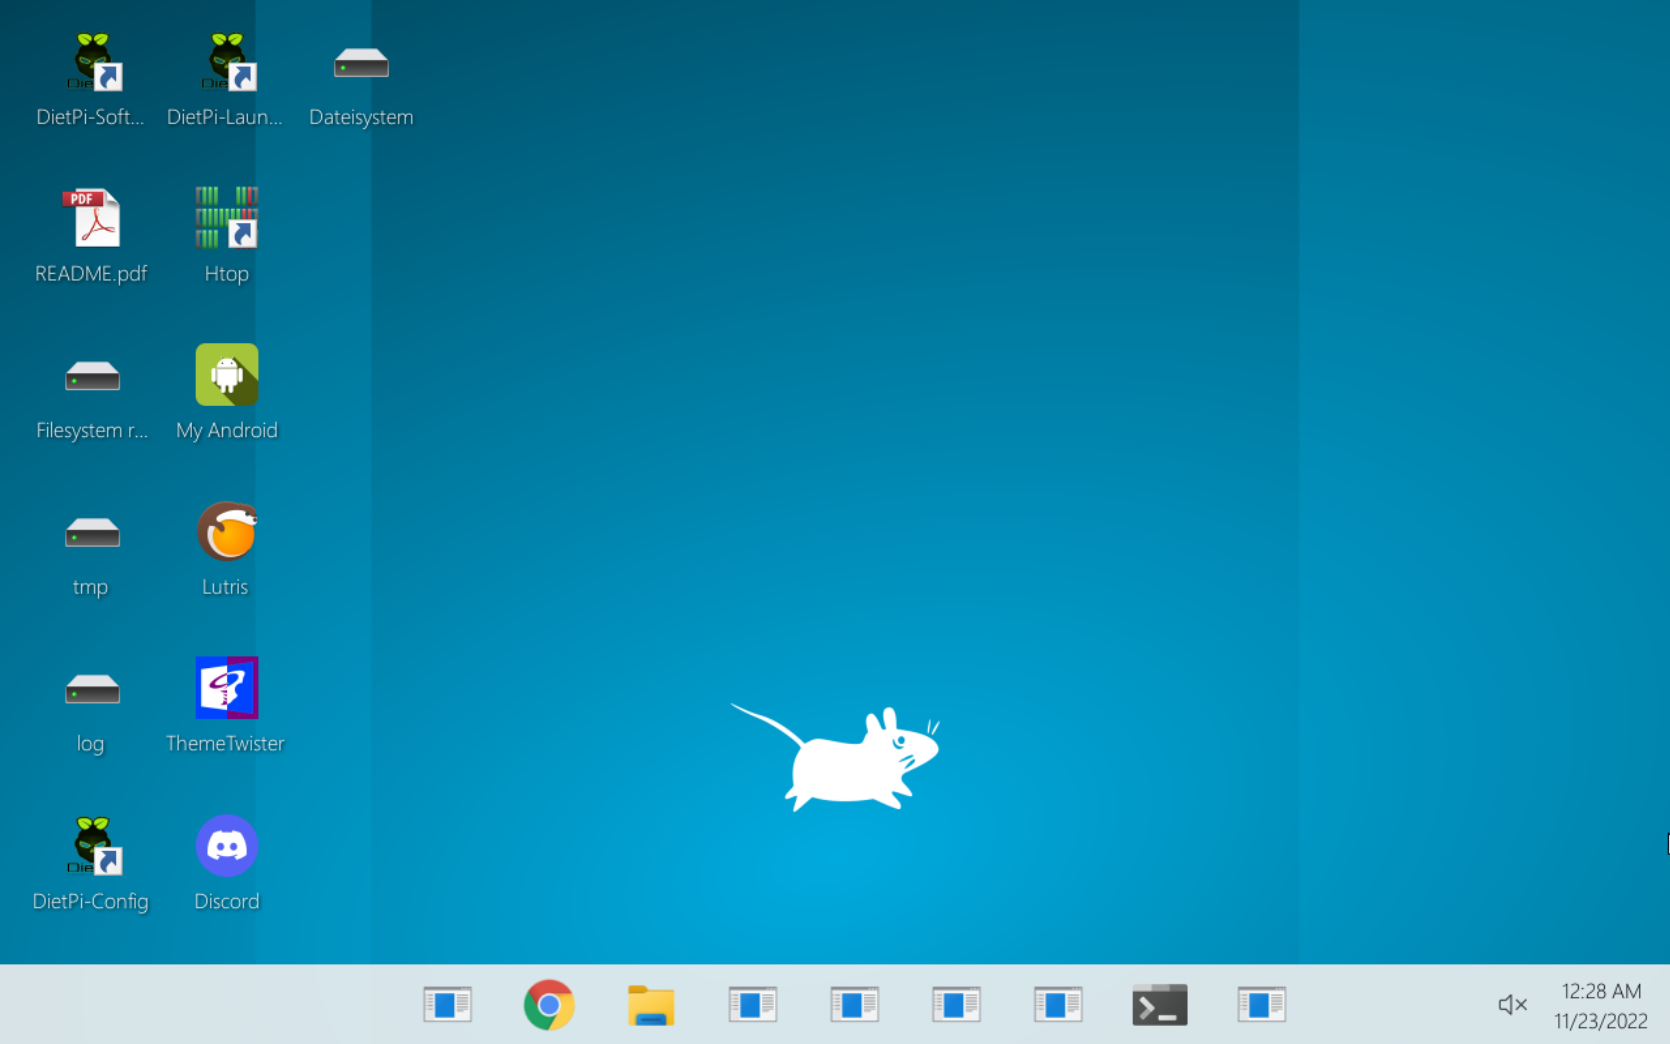Launch the Htop system monitor
Screen dimensions: 1670x1044
[x=225, y=219]
